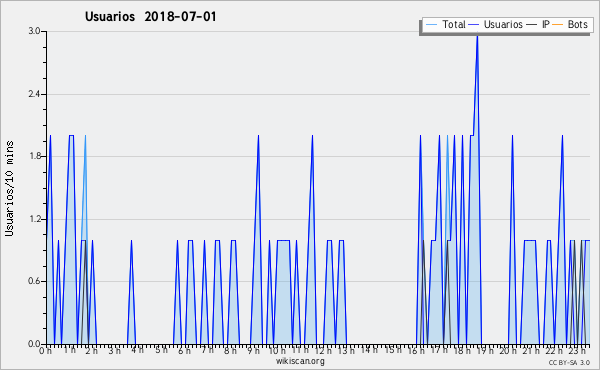The width and height of the screenshot is (600, 370).
Task: Click the '20 h' x-axis label
Action: point(509,350)
